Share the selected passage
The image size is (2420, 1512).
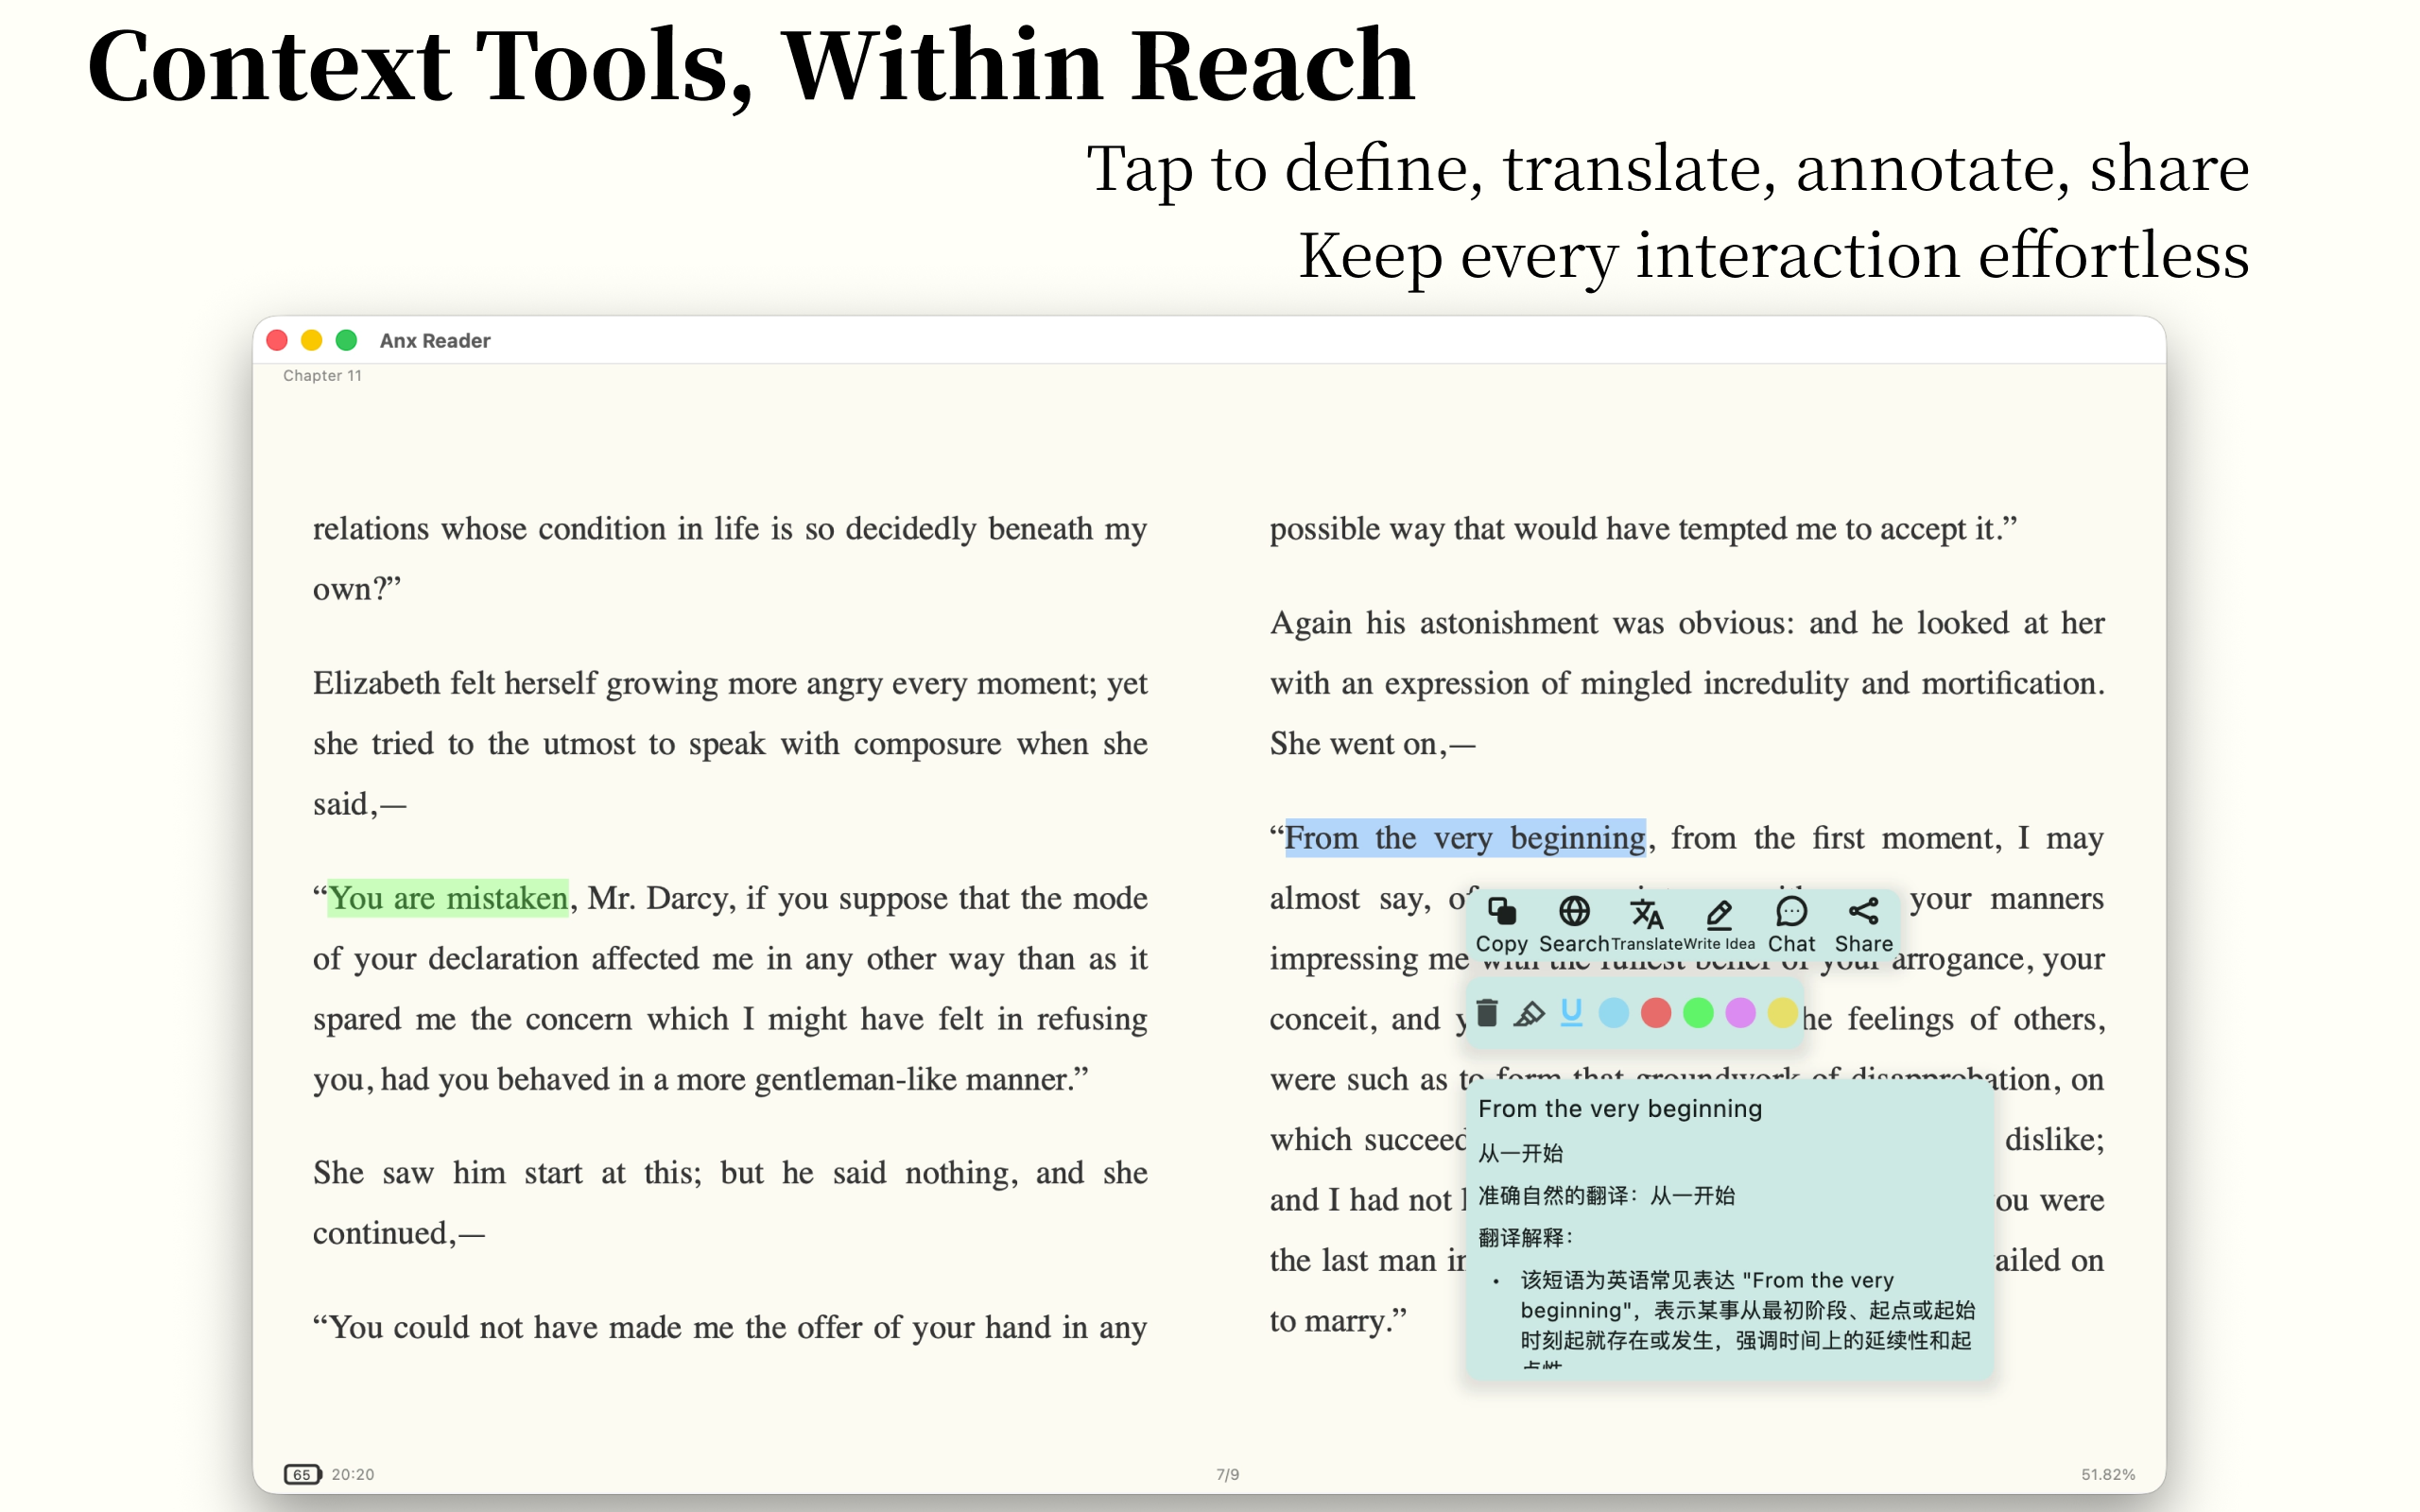pyautogui.click(x=1863, y=923)
